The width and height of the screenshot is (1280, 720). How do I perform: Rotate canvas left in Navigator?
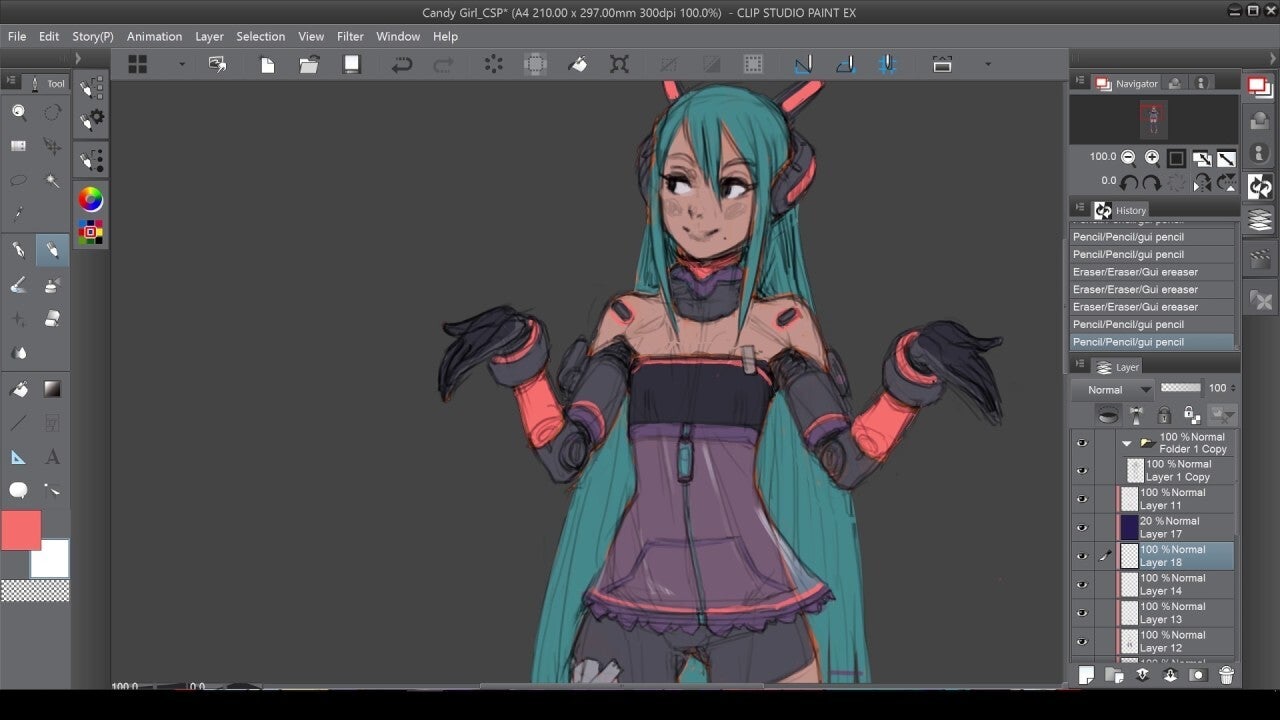(x=1129, y=182)
